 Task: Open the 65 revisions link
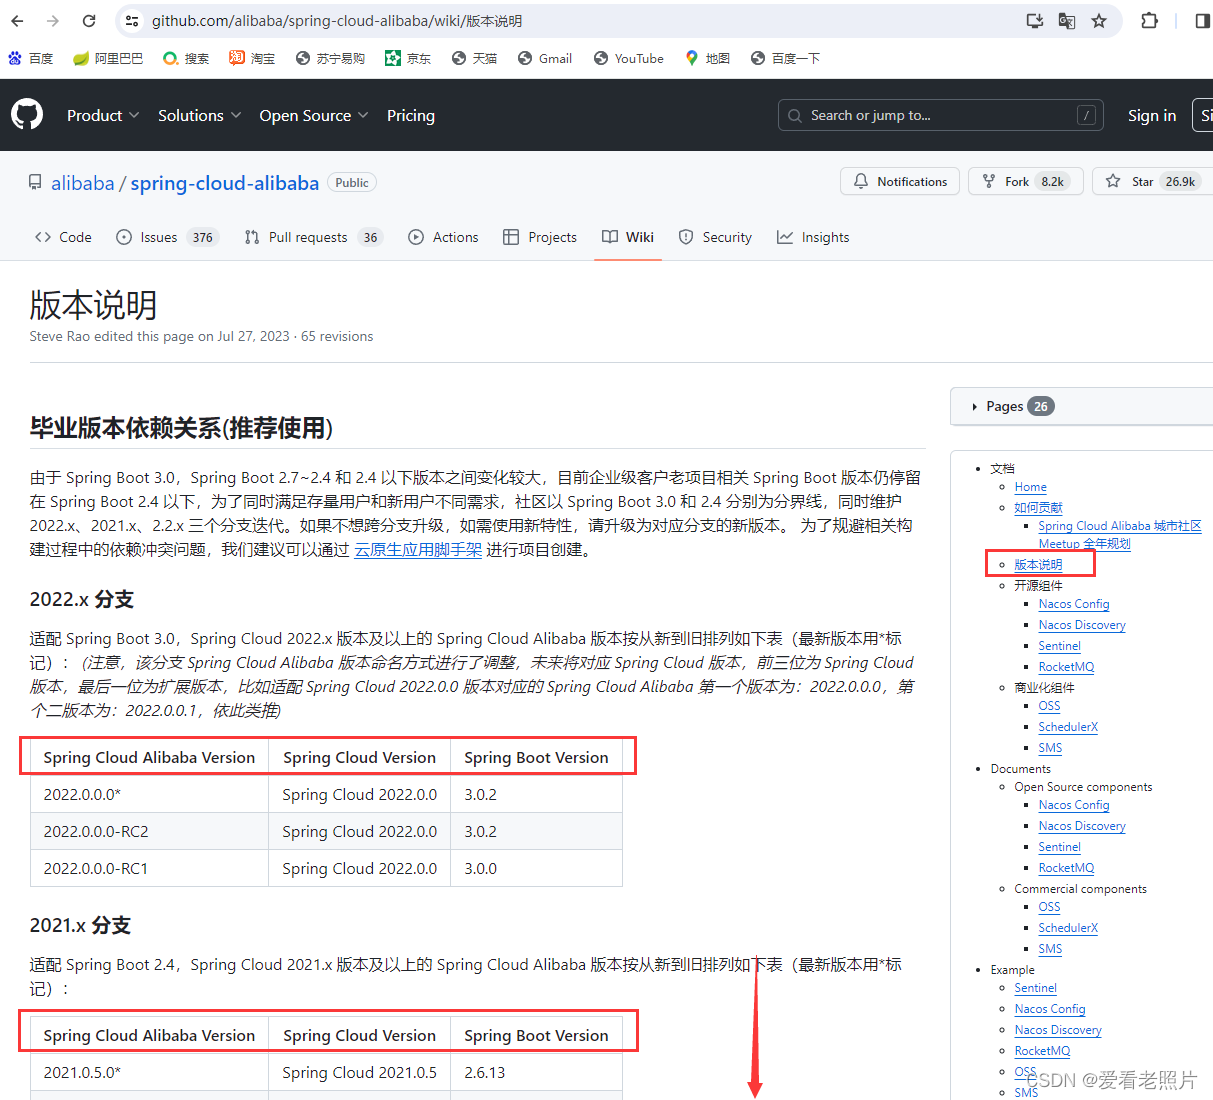[x=337, y=336]
